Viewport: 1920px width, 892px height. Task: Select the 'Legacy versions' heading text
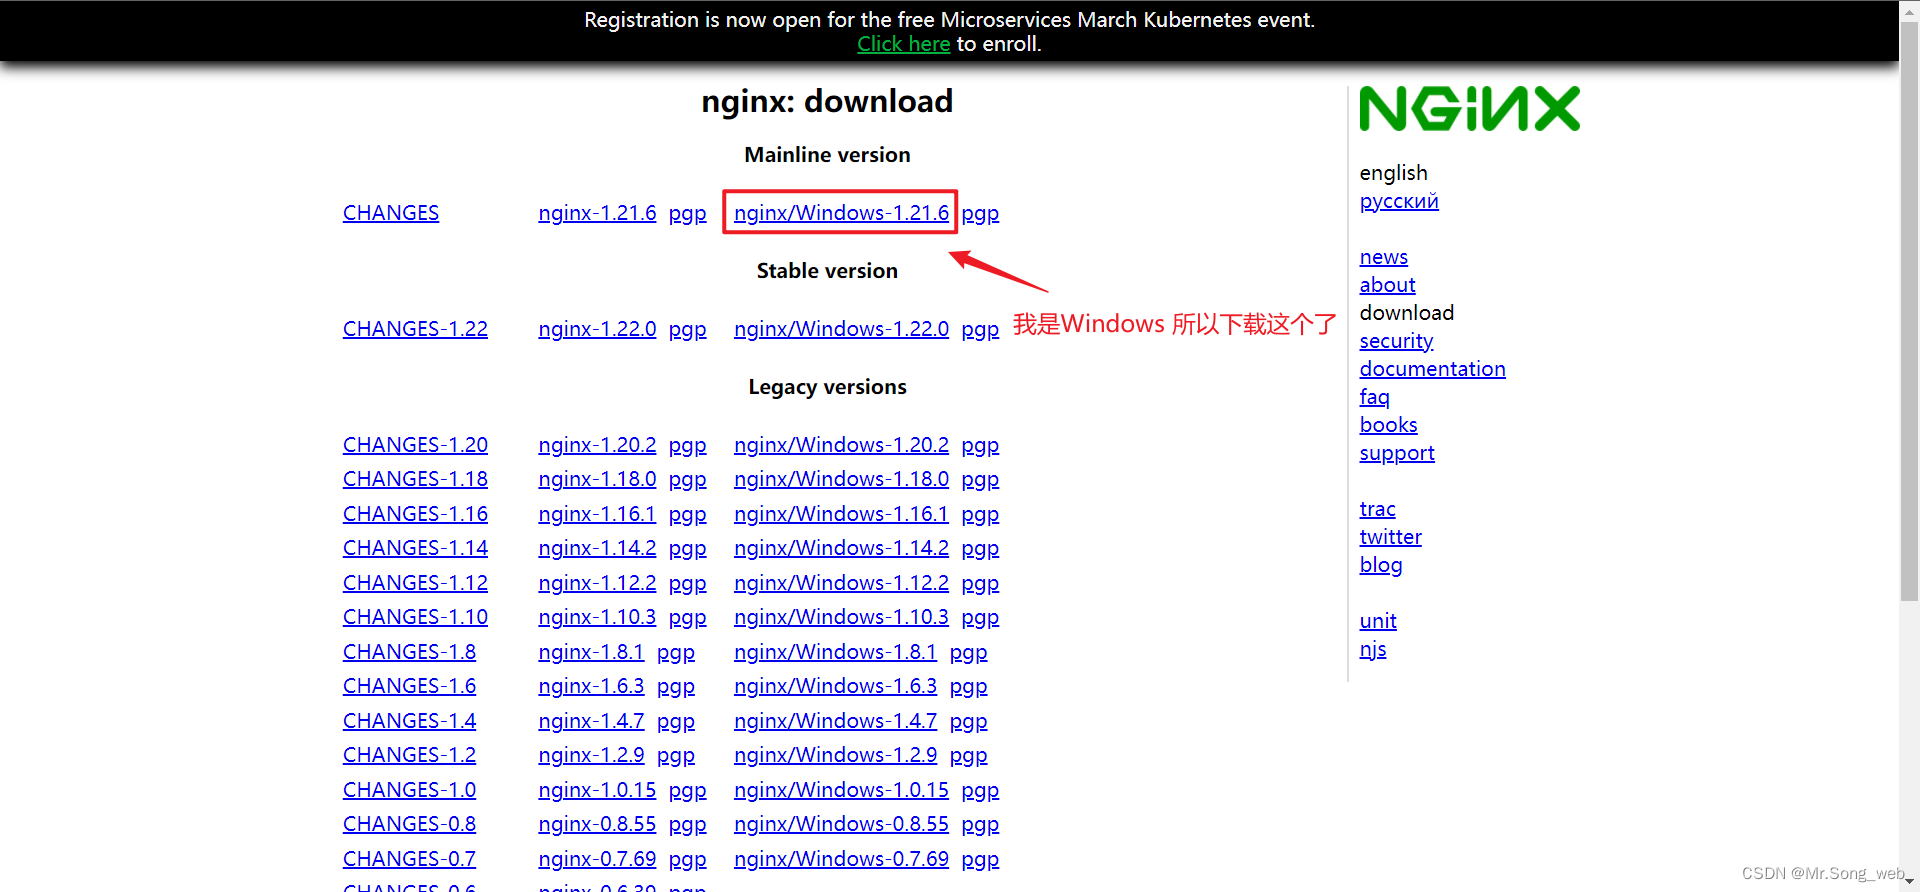pyautogui.click(x=827, y=387)
